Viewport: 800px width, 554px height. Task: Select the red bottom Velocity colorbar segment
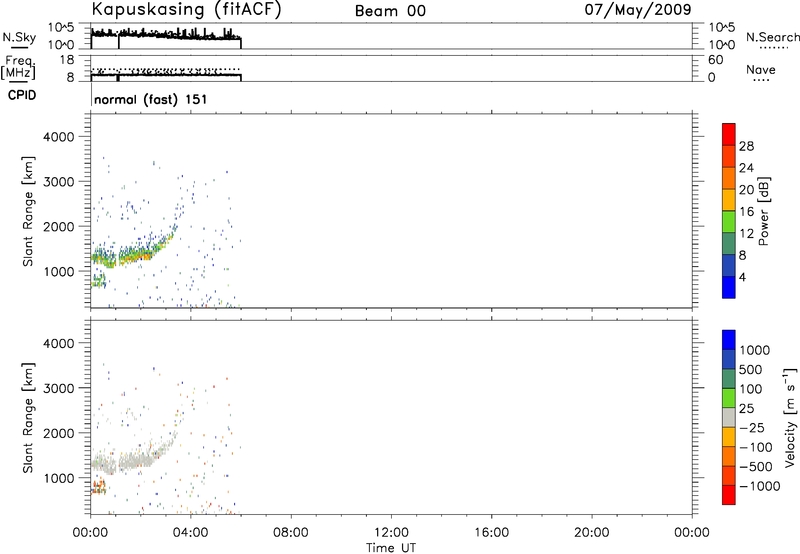(729, 495)
